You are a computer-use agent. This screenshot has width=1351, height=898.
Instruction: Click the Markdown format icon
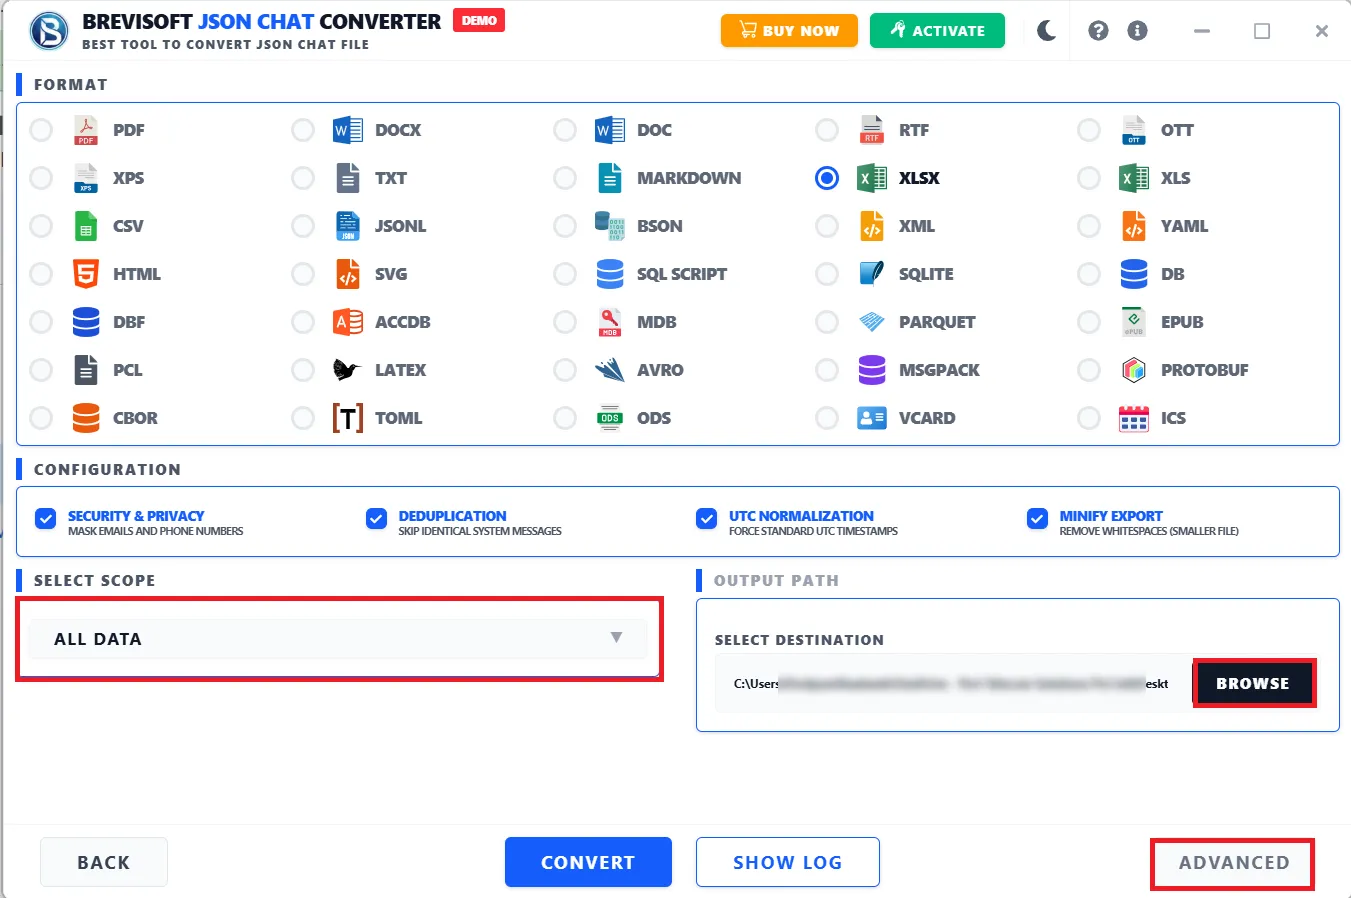pos(610,178)
